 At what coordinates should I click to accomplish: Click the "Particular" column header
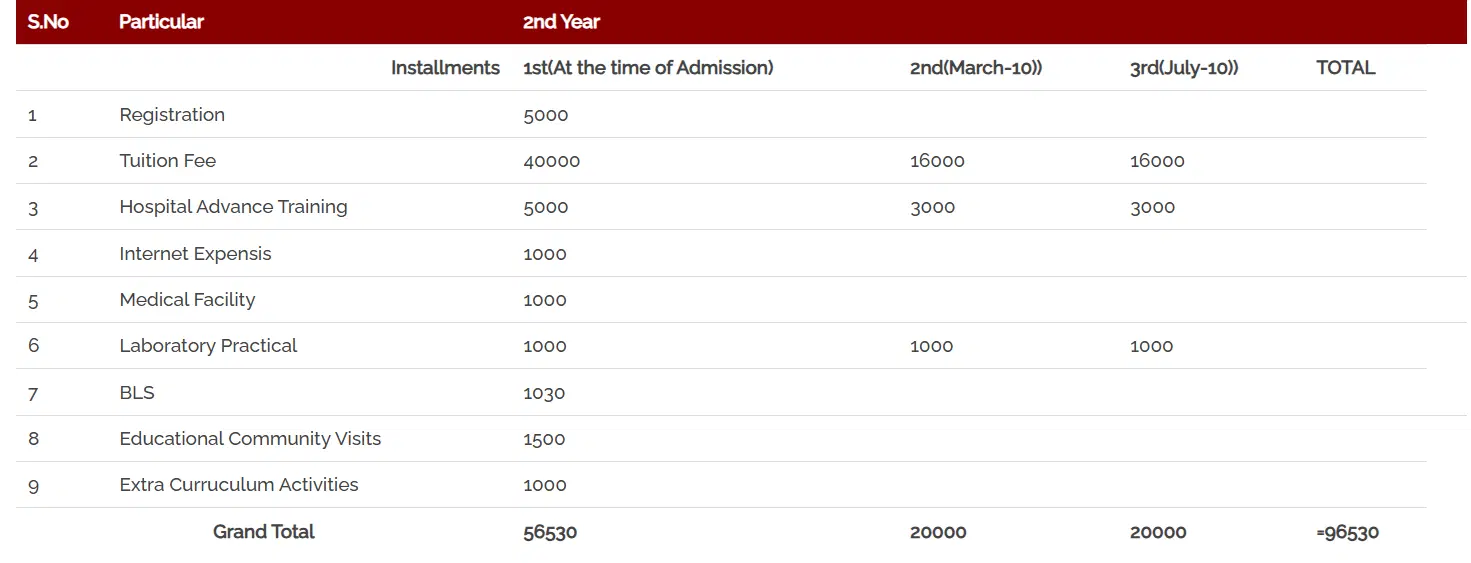(161, 22)
